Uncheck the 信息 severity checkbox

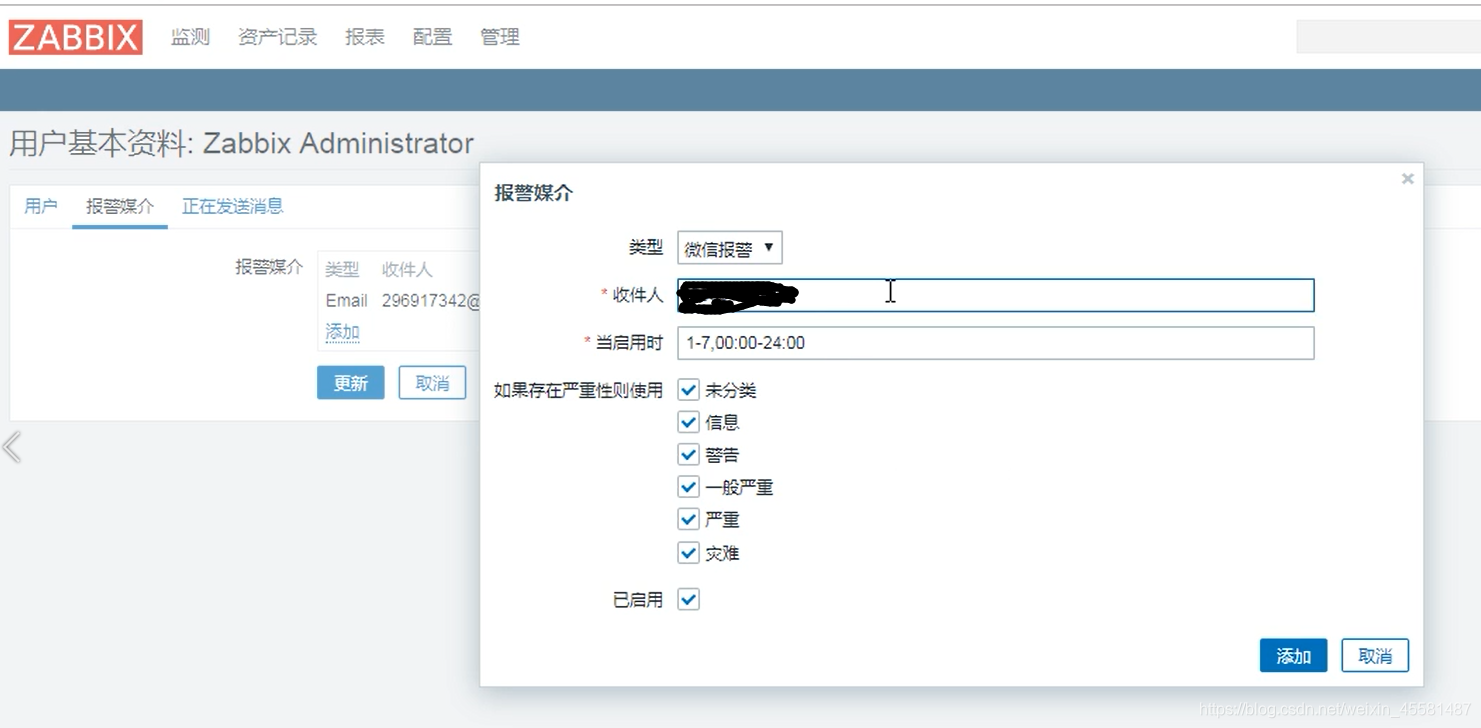coord(688,422)
